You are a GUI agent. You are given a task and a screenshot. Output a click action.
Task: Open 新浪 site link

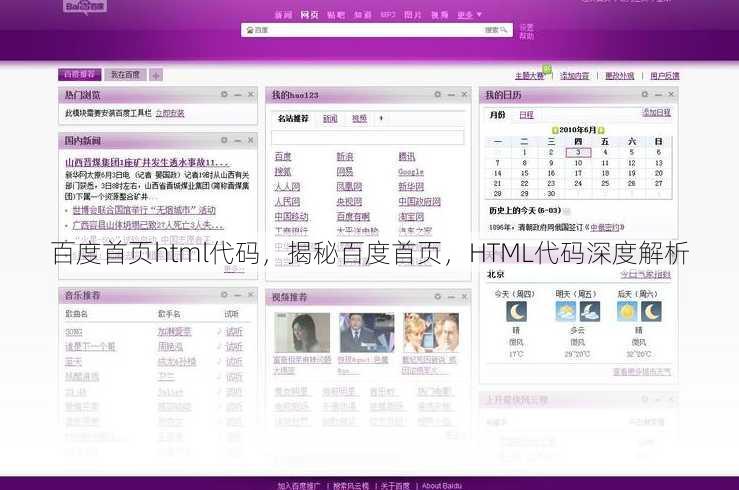pos(345,156)
